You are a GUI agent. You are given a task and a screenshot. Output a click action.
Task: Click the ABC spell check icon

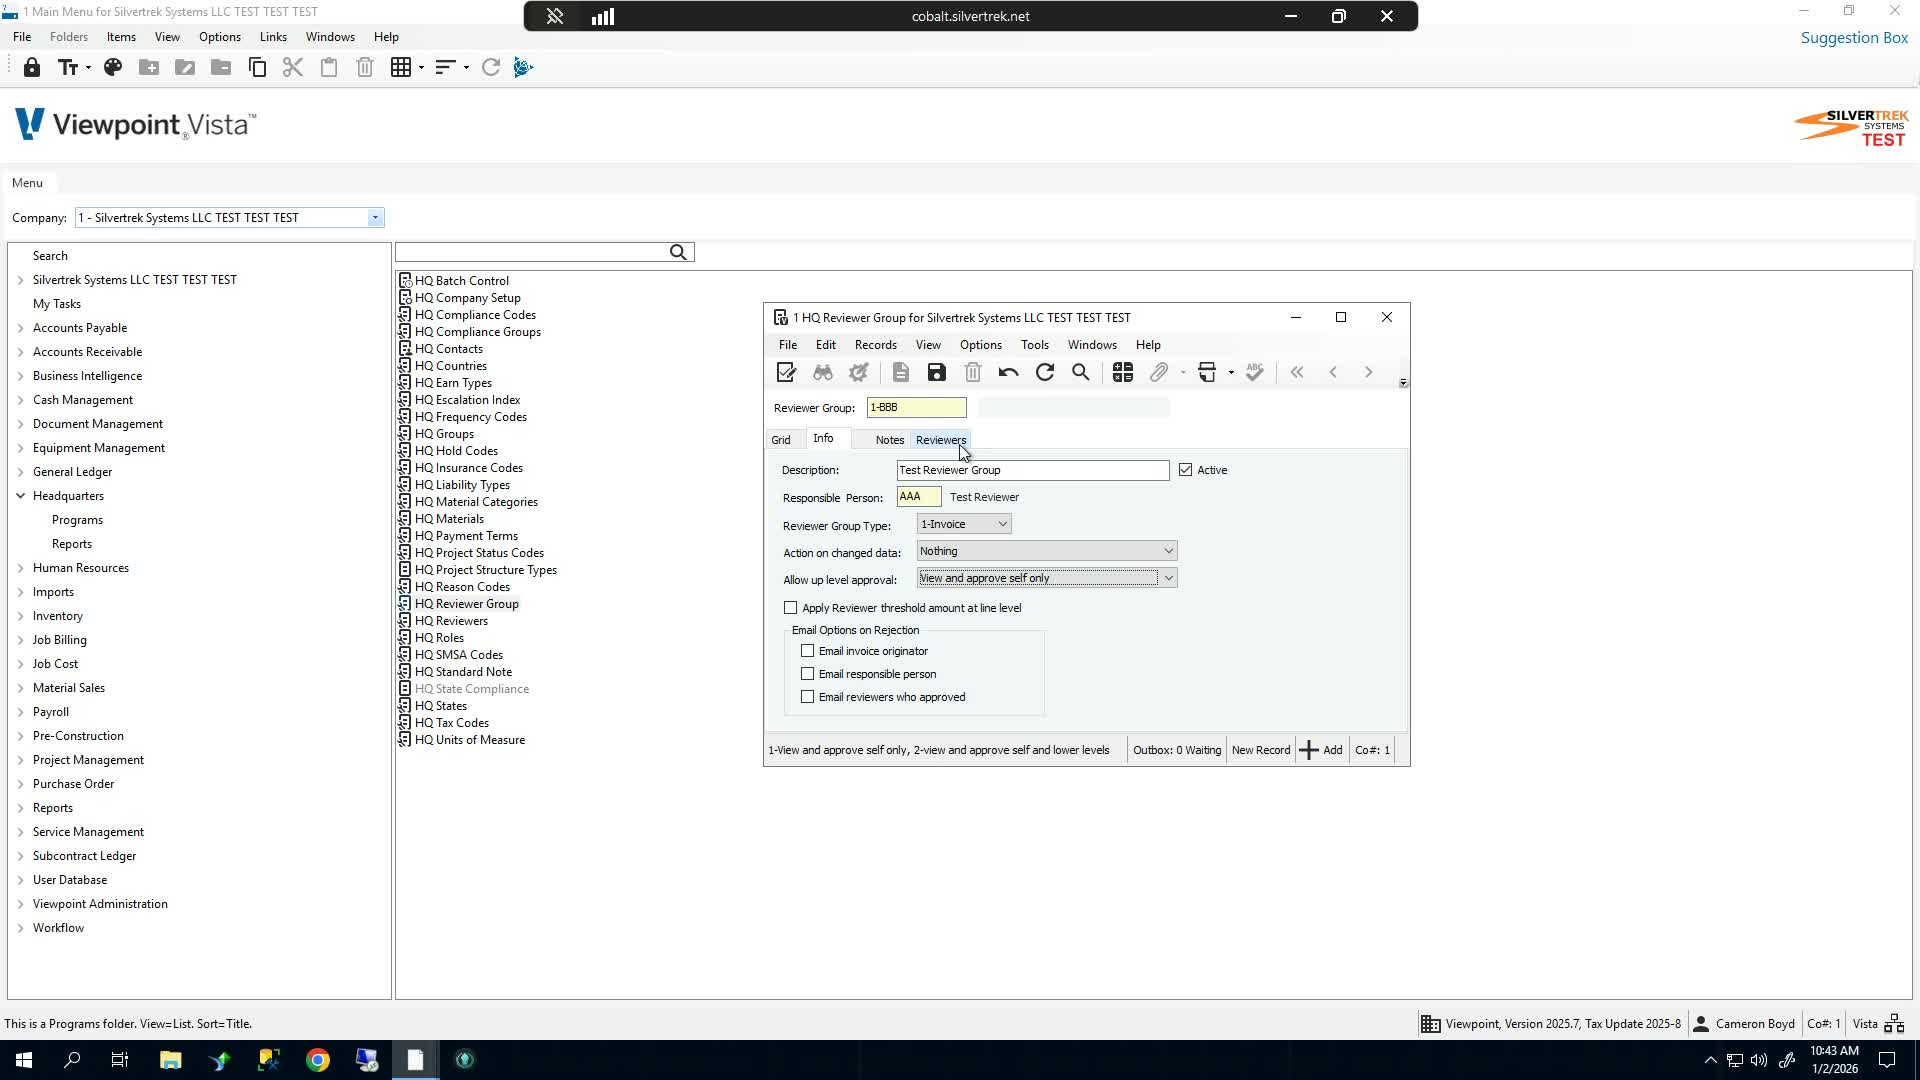(1255, 373)
